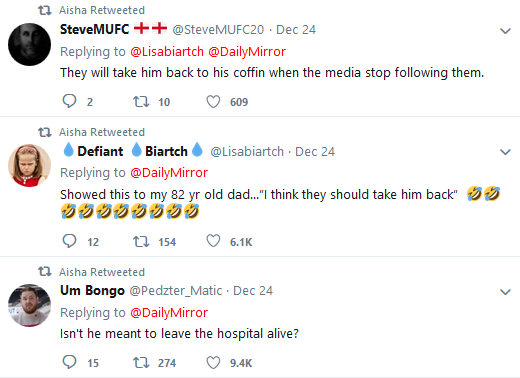Open Defiant Biartch's angry girl avatar
520x378 pixels.
(29, 165)
